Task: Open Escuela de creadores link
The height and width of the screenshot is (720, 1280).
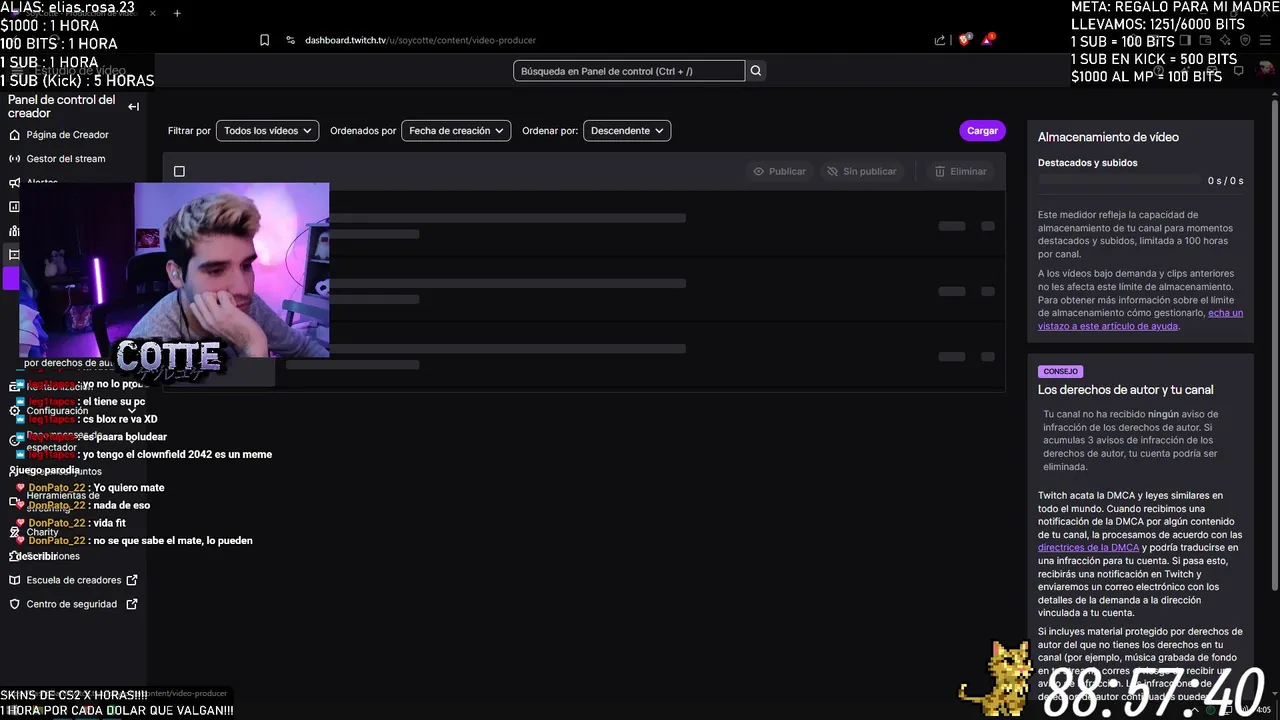Action: (x=74, y=580)
